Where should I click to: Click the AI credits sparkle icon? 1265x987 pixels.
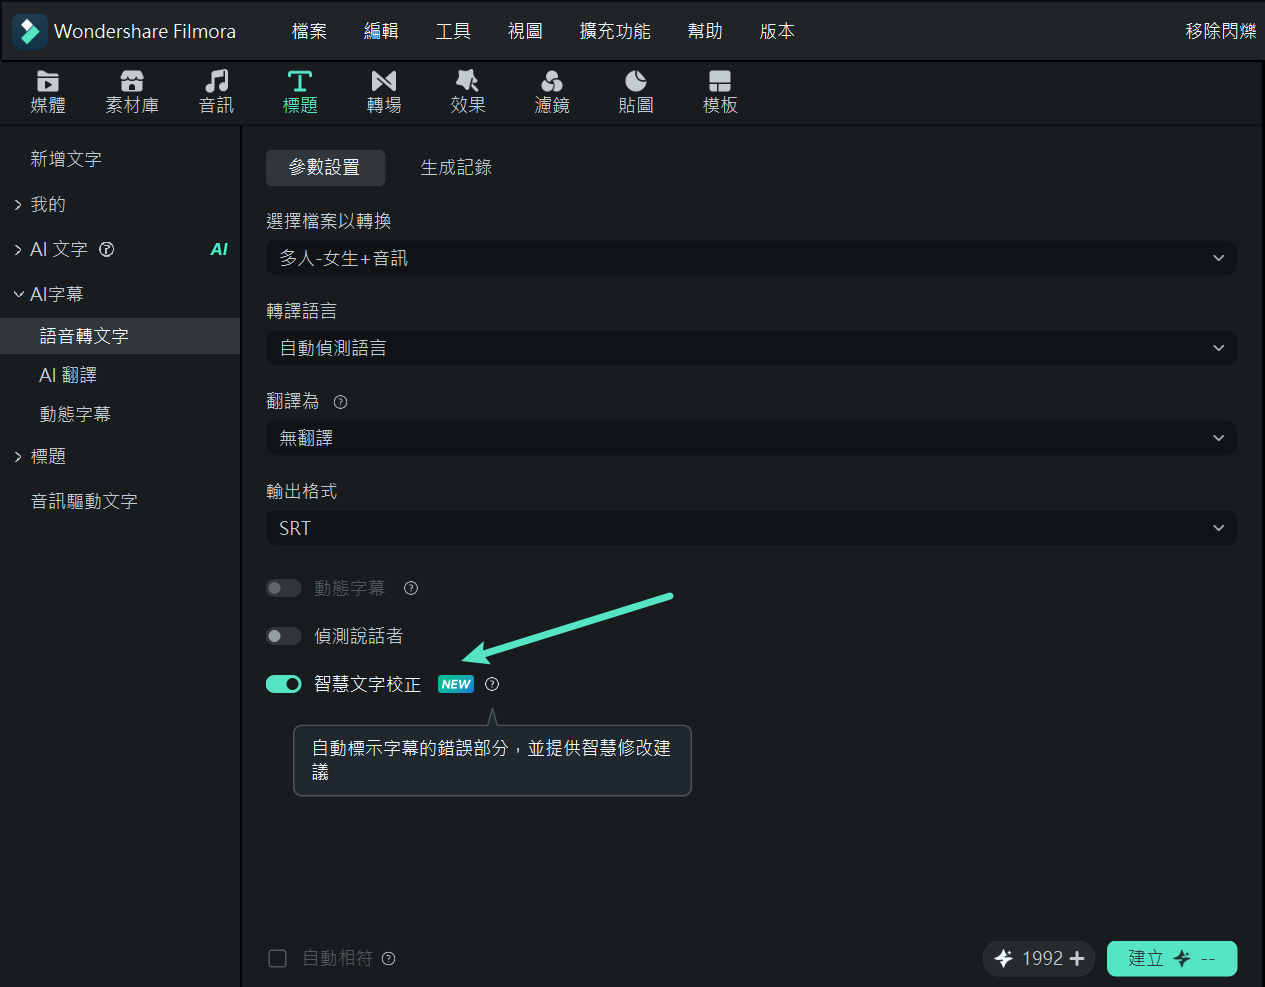coord(1004,958)
